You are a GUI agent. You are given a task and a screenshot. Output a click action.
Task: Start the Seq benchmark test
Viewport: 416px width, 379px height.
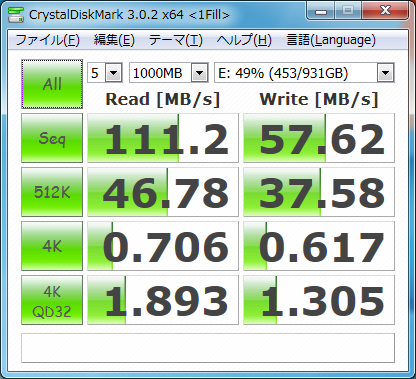point(52,138)
